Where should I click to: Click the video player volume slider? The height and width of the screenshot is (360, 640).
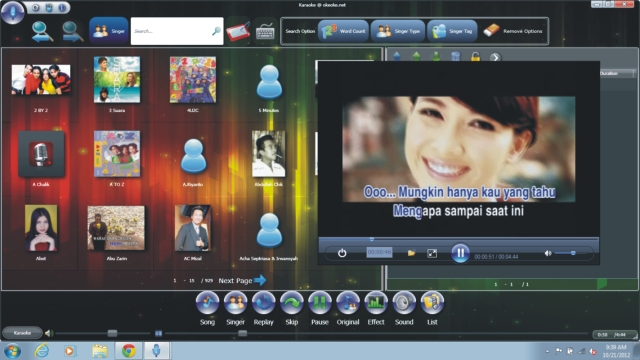point(570,253)
